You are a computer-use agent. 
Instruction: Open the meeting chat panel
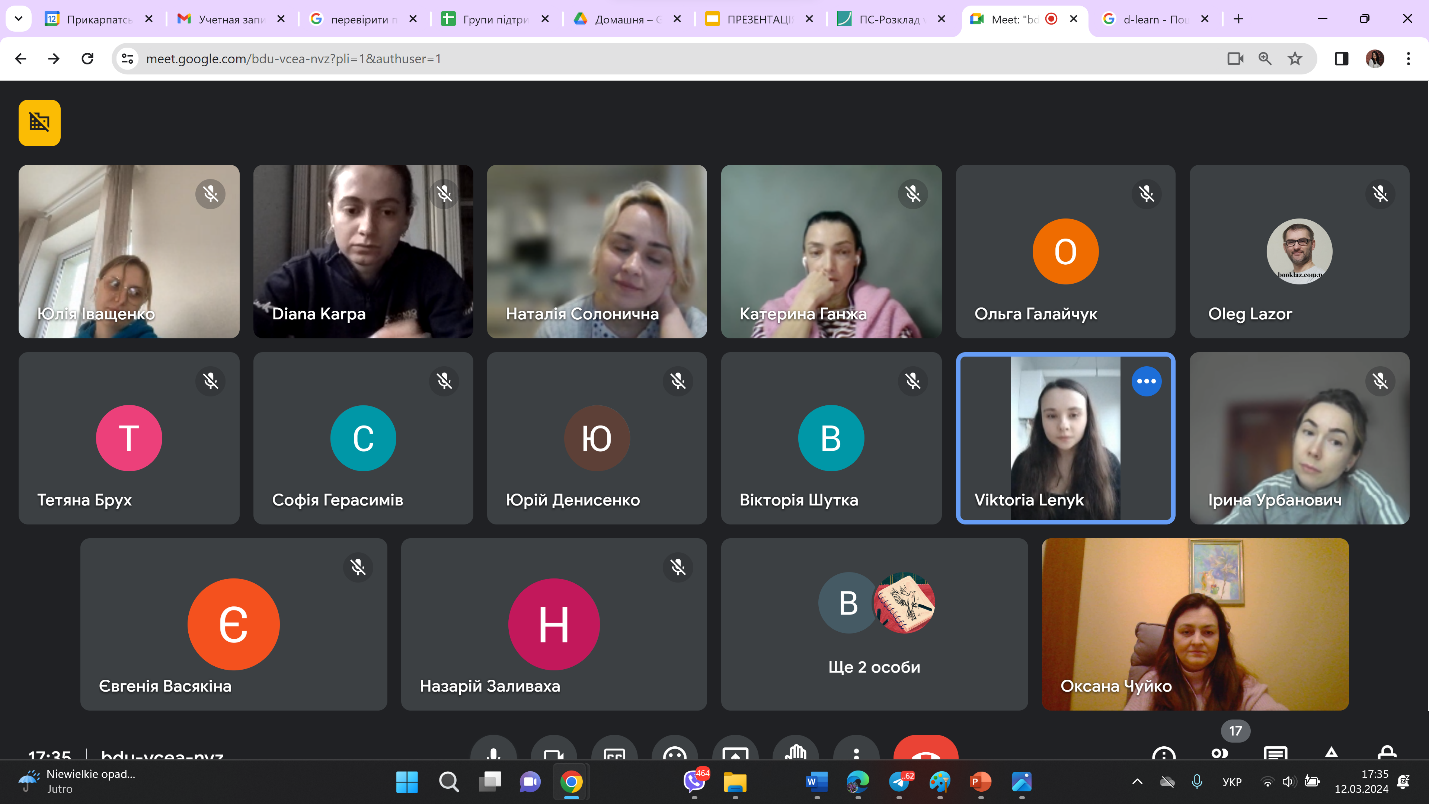pos(1275,755)
